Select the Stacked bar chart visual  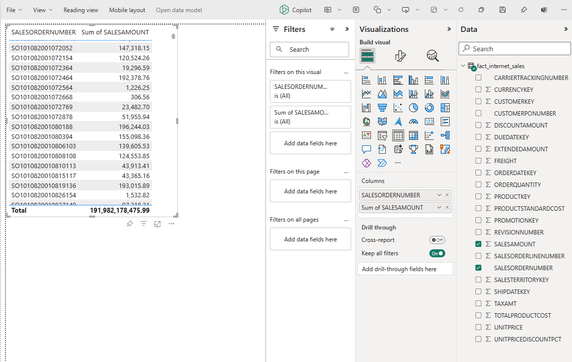point(366,80)
